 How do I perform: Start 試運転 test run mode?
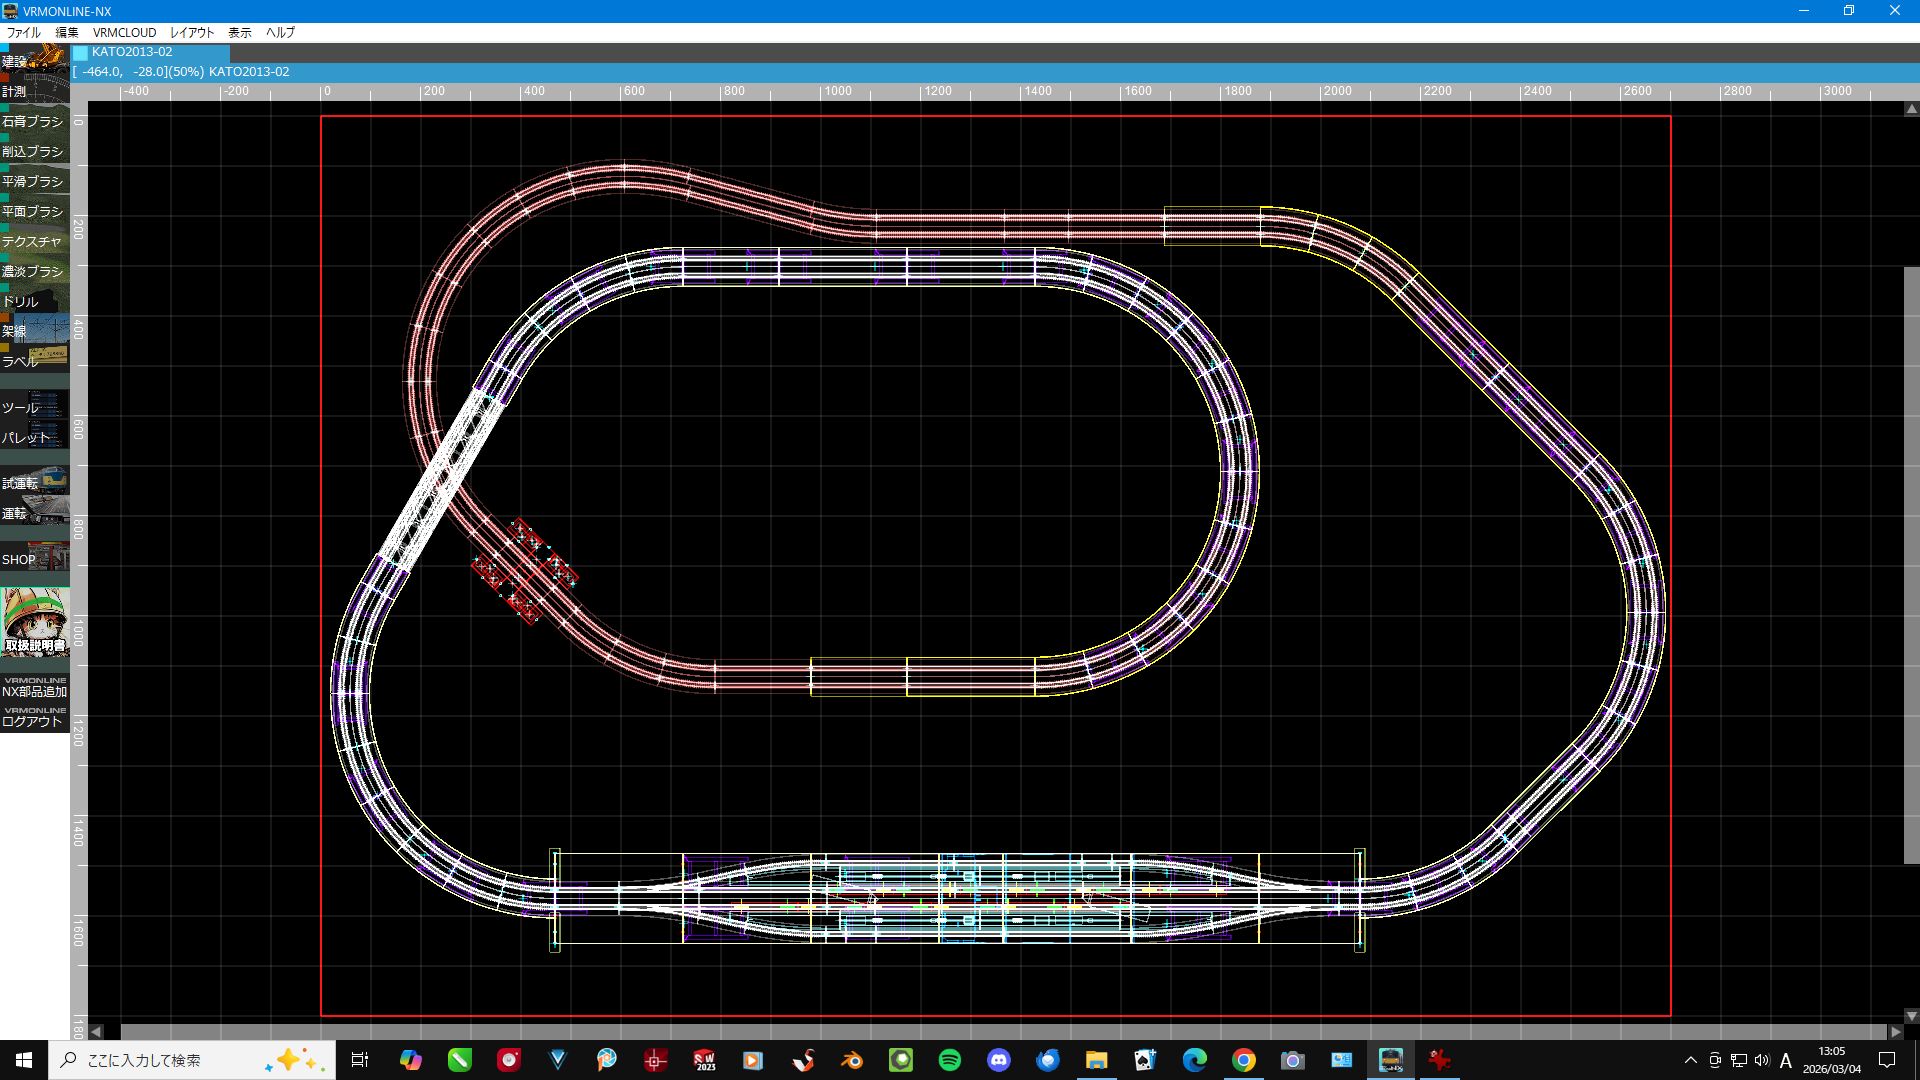point(35,482)
